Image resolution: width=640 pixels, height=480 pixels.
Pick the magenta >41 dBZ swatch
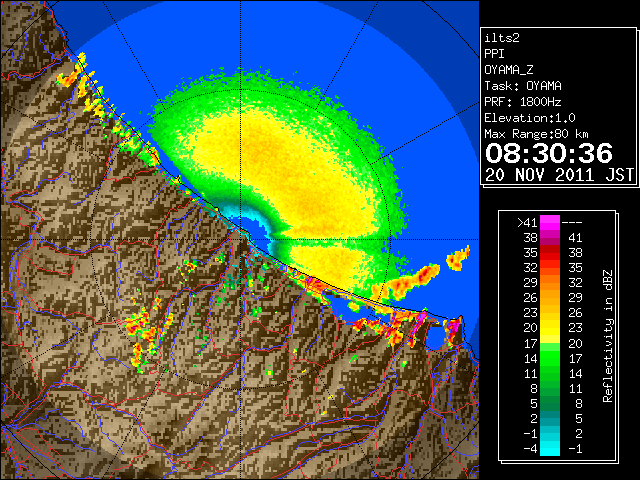point(550,222)
